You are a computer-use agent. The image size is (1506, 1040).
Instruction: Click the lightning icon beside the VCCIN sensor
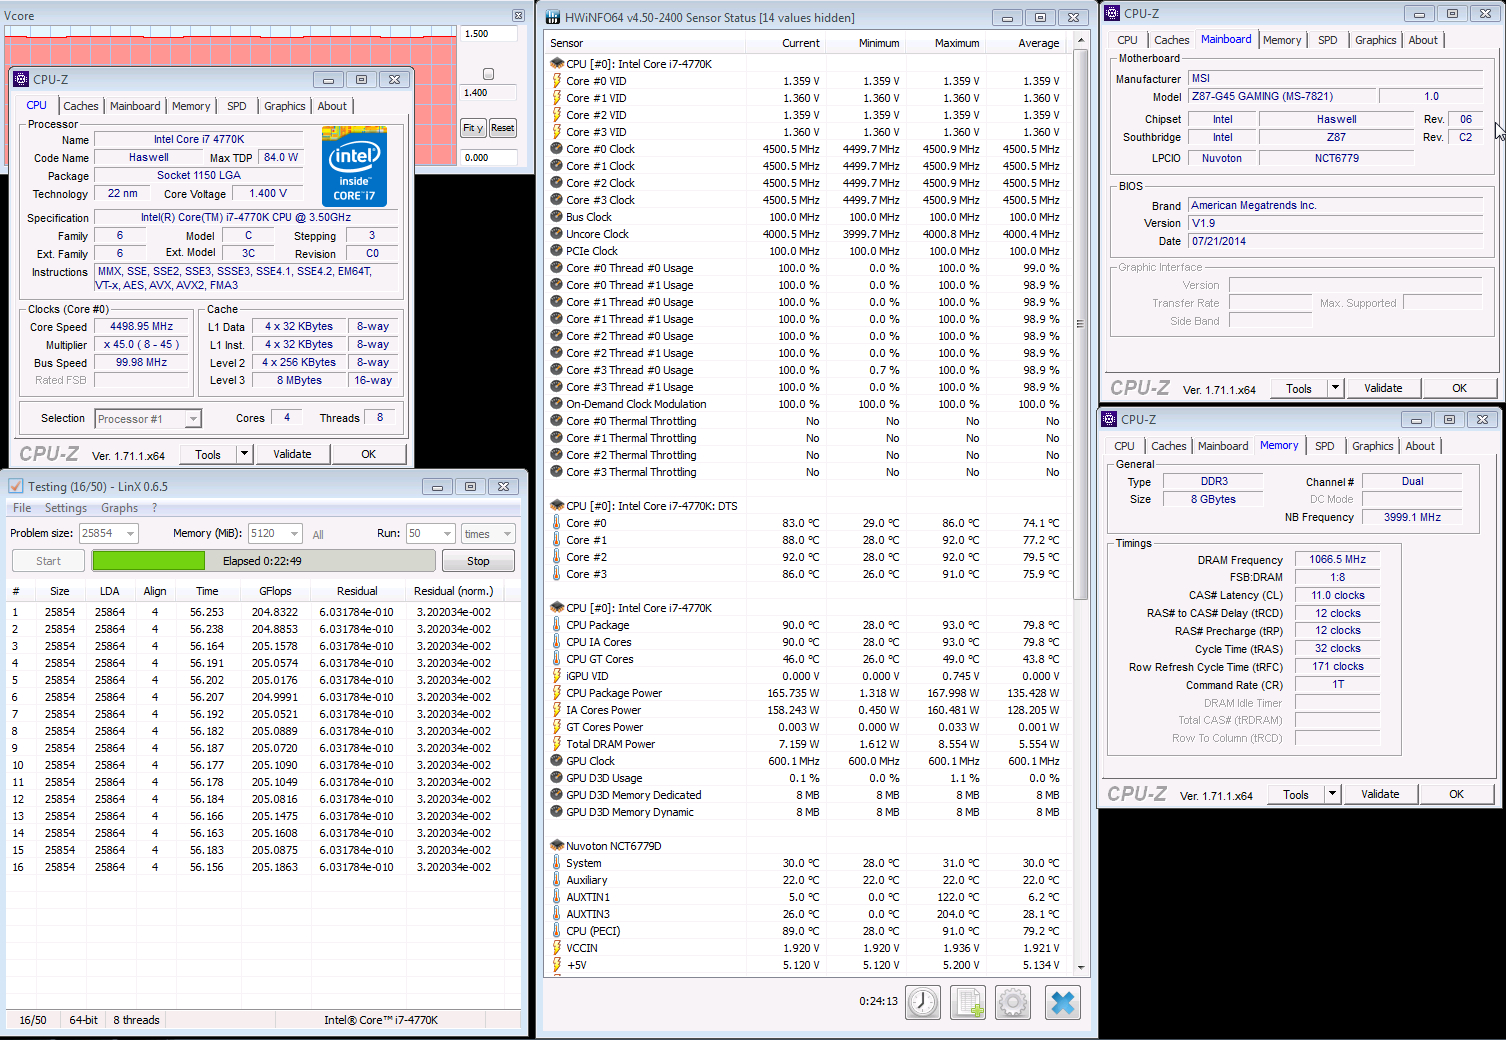(x=557, y=948)
